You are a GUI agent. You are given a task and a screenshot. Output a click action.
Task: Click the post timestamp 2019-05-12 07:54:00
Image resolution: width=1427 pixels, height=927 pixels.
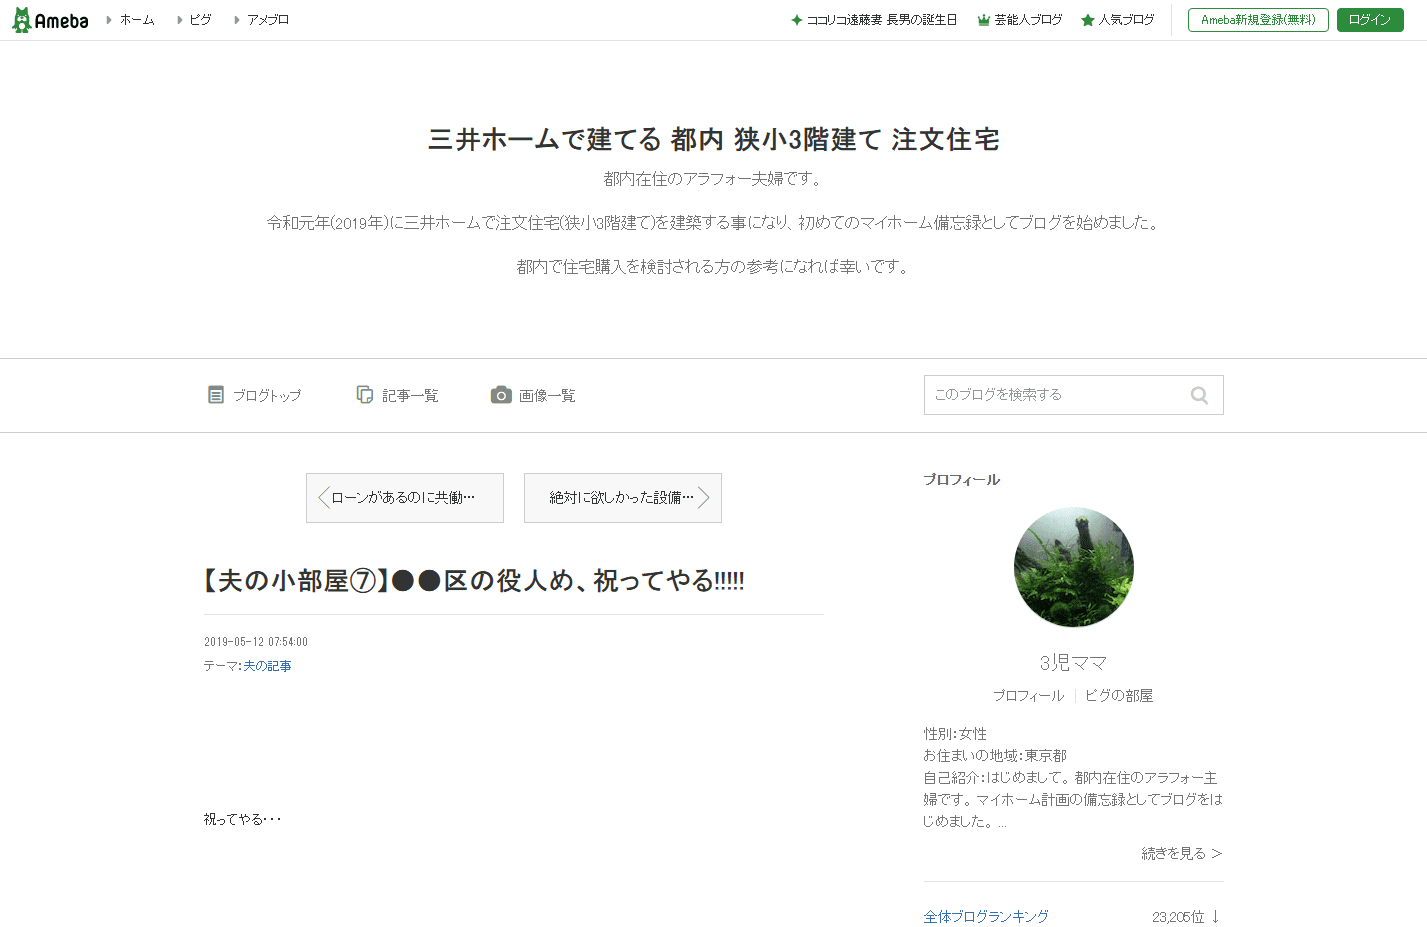pos(256,642)
